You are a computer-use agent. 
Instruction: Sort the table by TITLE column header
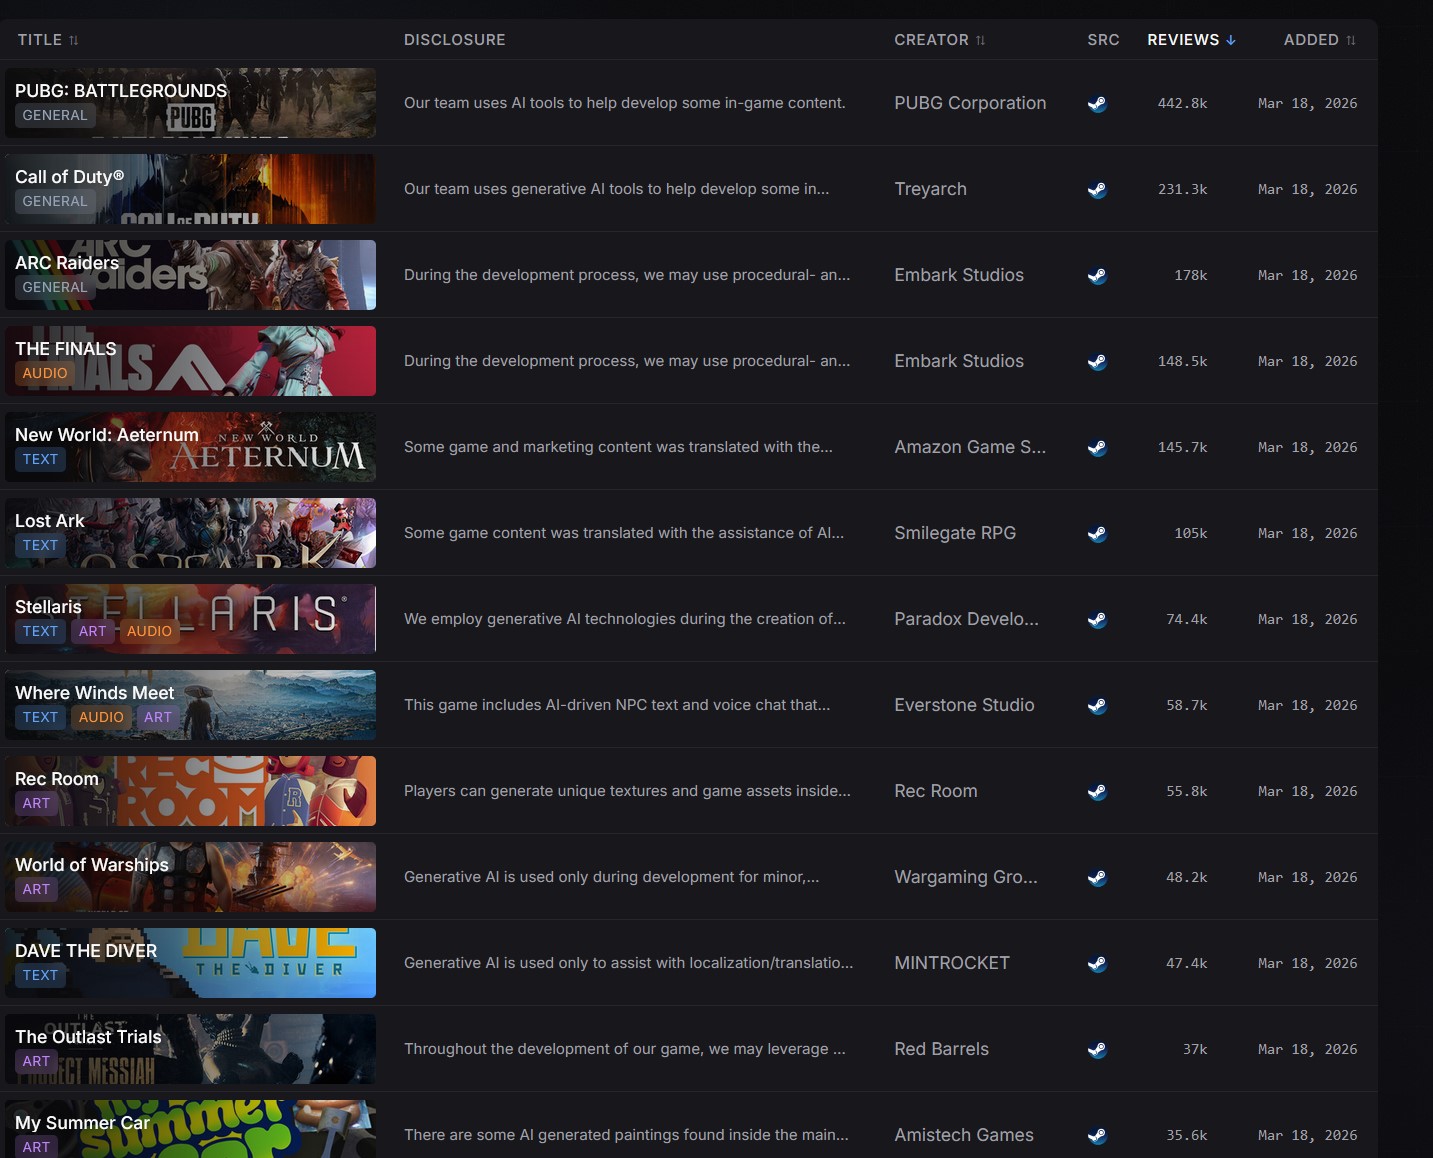pyautogui.click(x=48, y=40)
